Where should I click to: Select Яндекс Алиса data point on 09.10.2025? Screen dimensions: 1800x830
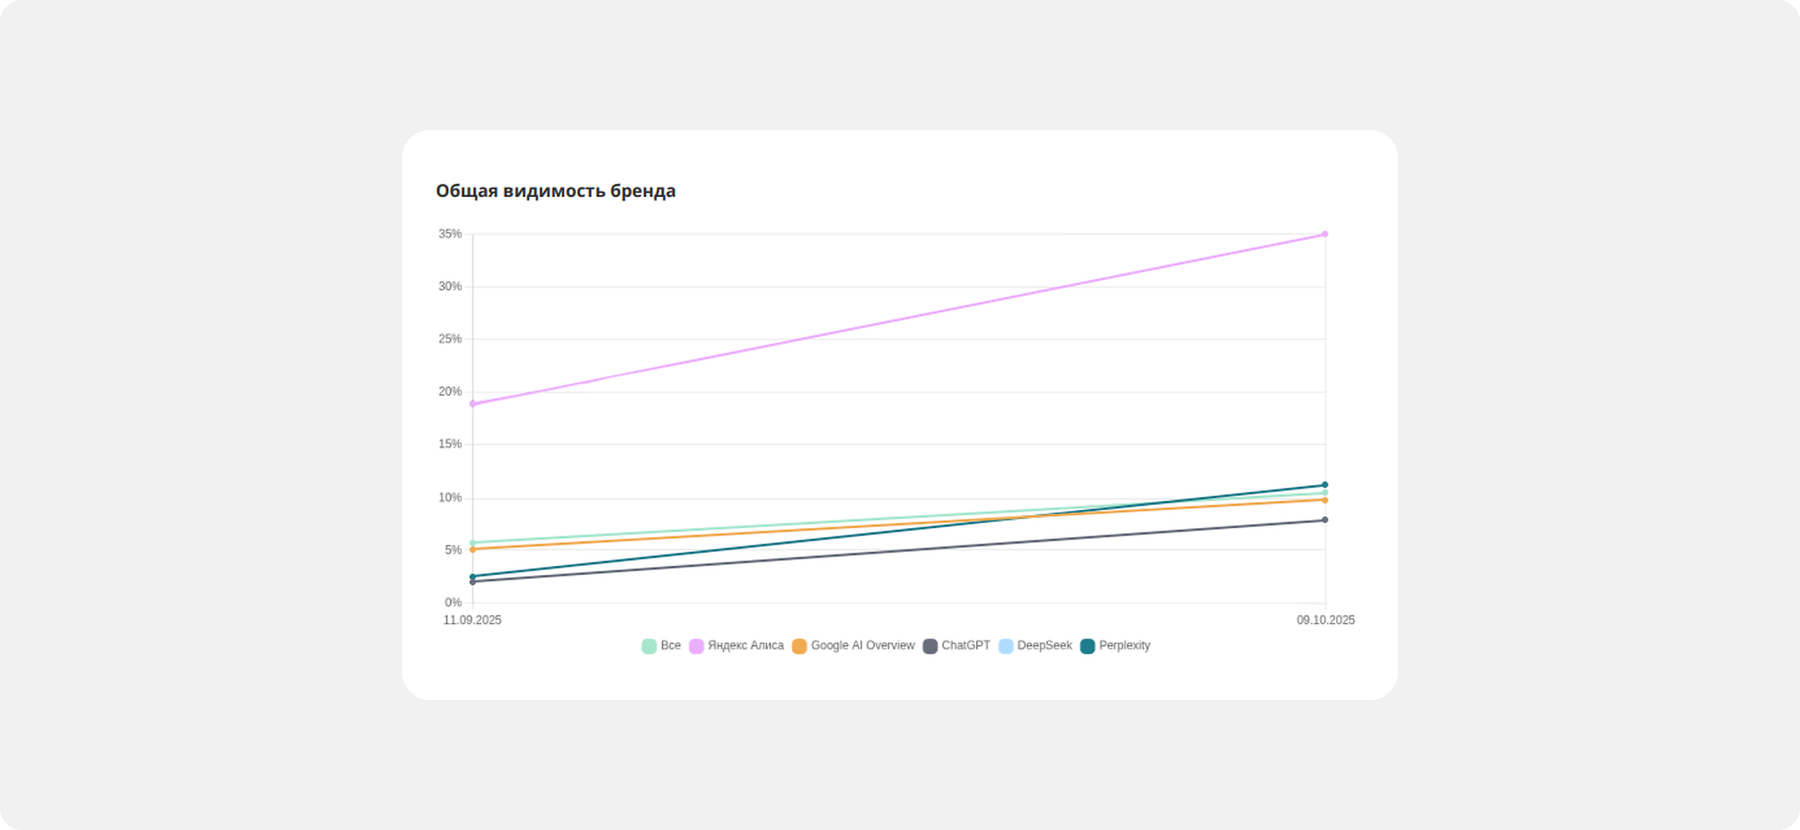pyautogui.click(x=1325, y=234)
